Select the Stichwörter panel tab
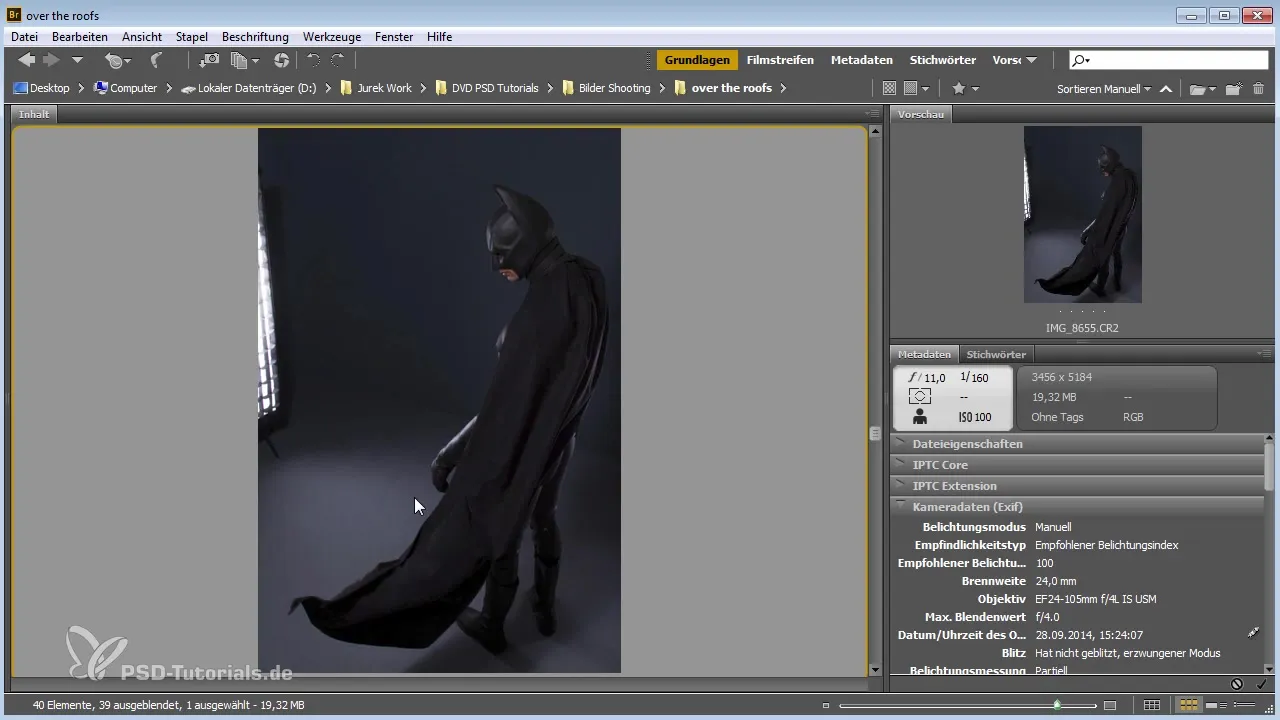Viewport: 1280px width, 720px height. 996,354
